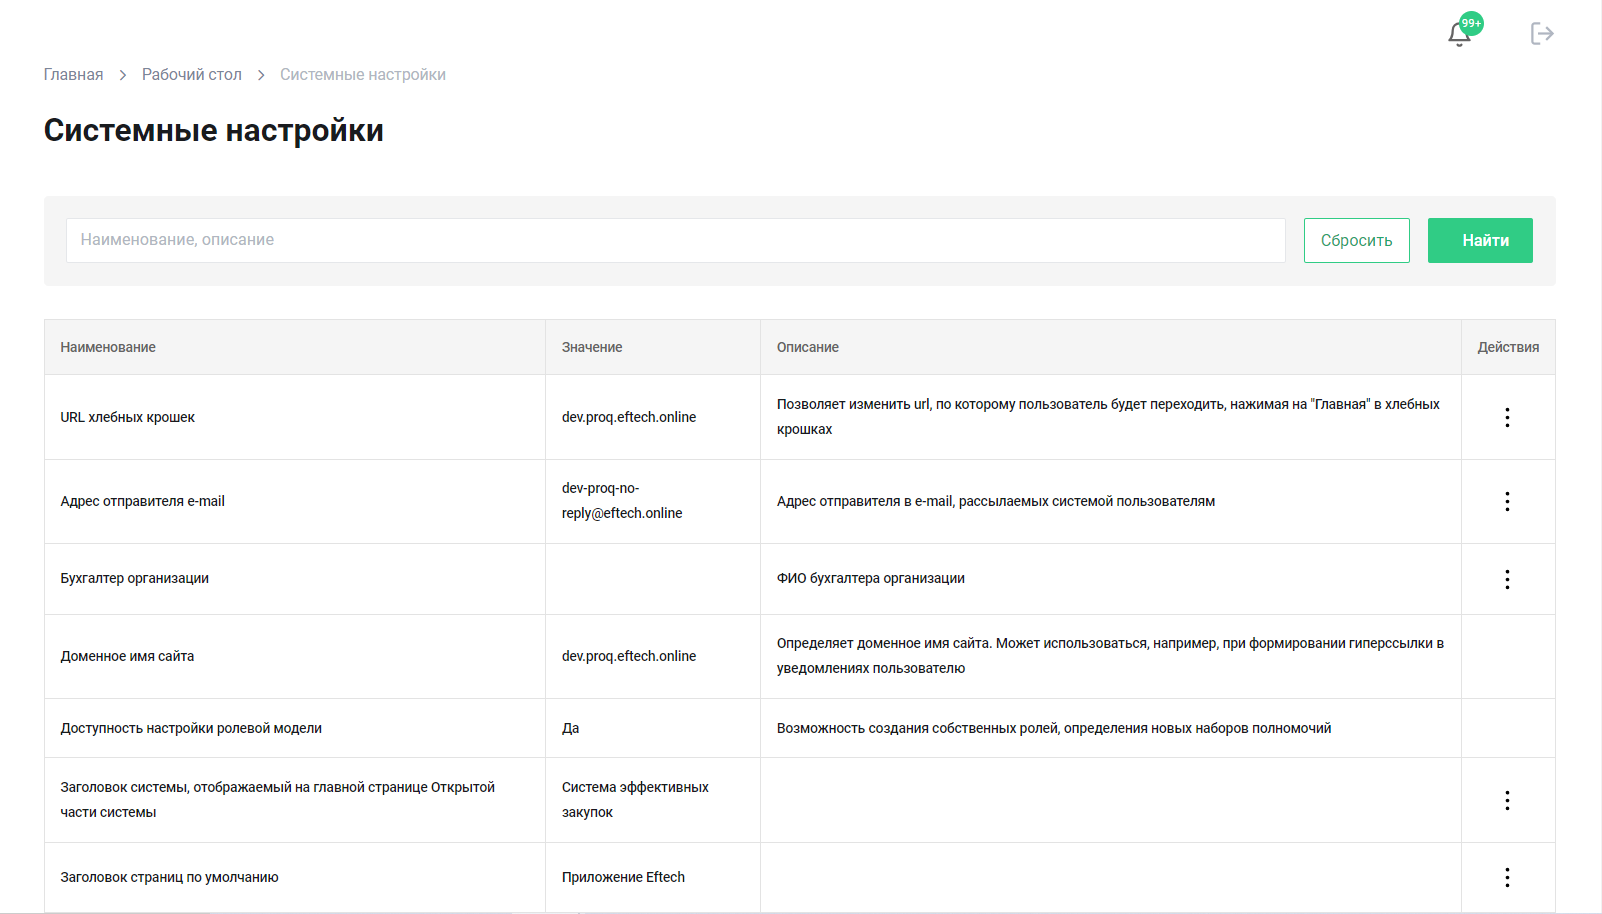Open actions menu for Бухгалтер организации row
The width and height of the screenshot is (1602, 914).
pyautogui.click(x=1507, y=579)
